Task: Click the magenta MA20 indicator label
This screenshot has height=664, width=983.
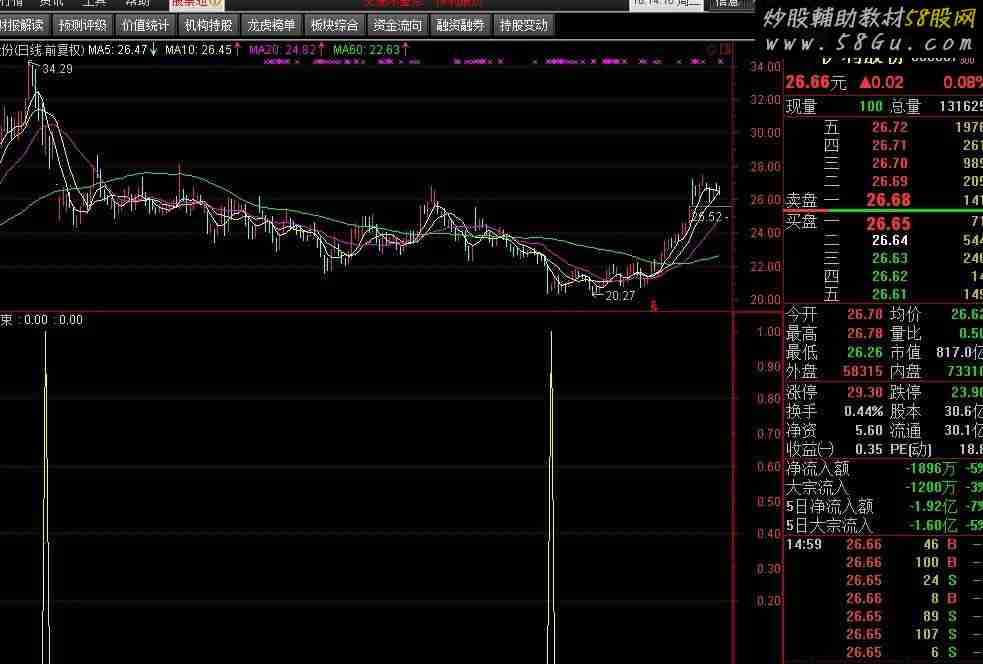Action: (x=282, y=49)
